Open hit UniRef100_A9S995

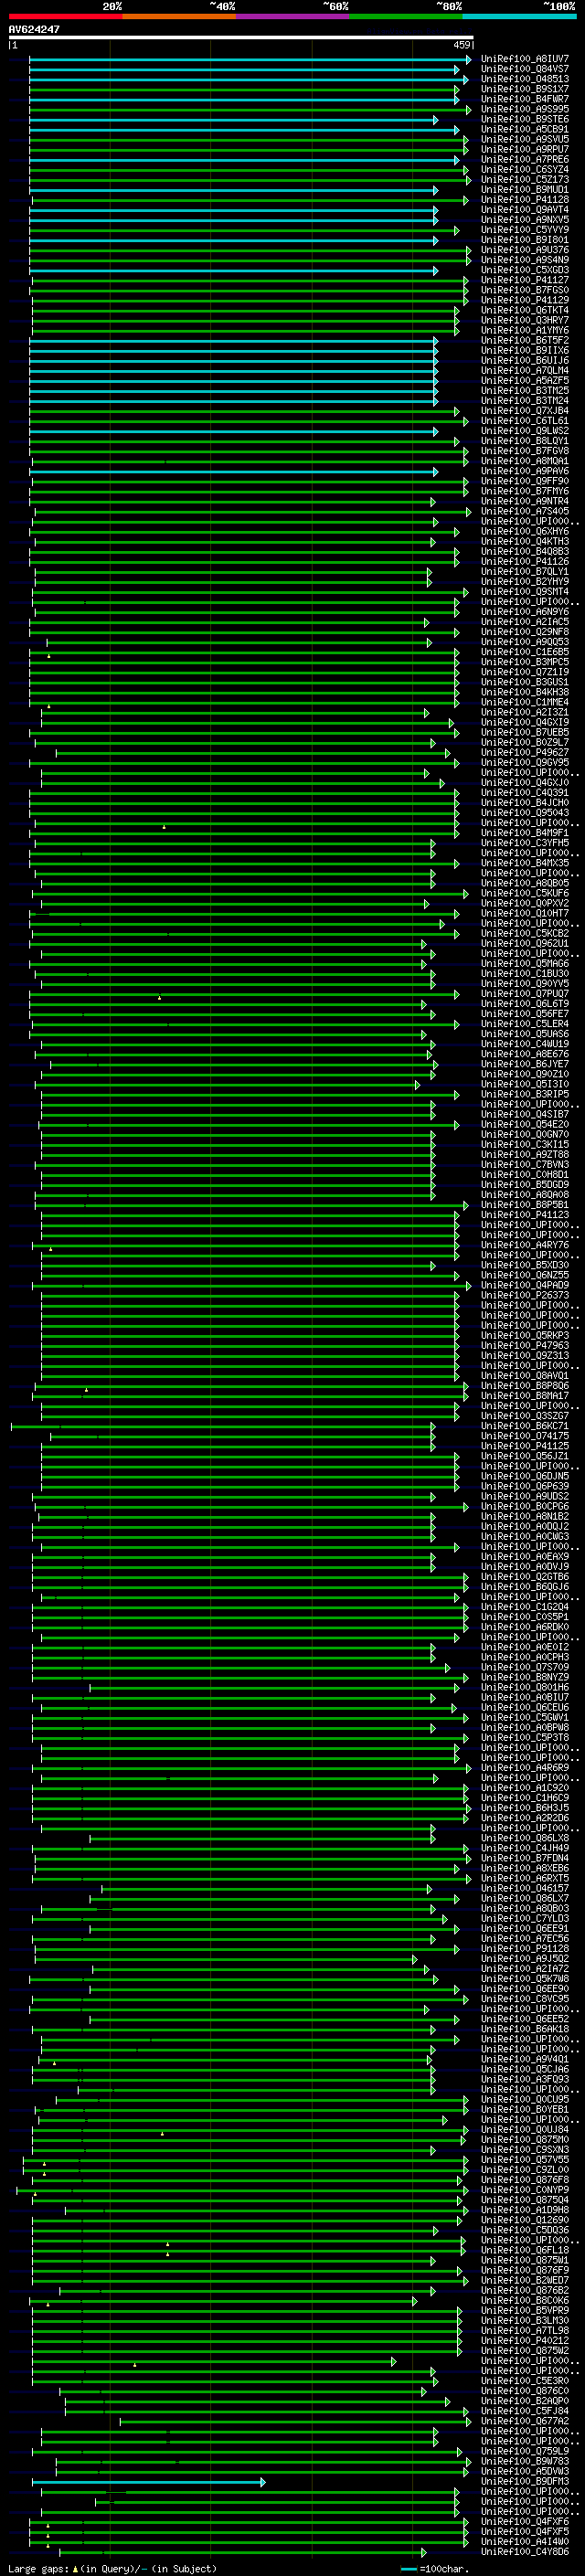525,109
